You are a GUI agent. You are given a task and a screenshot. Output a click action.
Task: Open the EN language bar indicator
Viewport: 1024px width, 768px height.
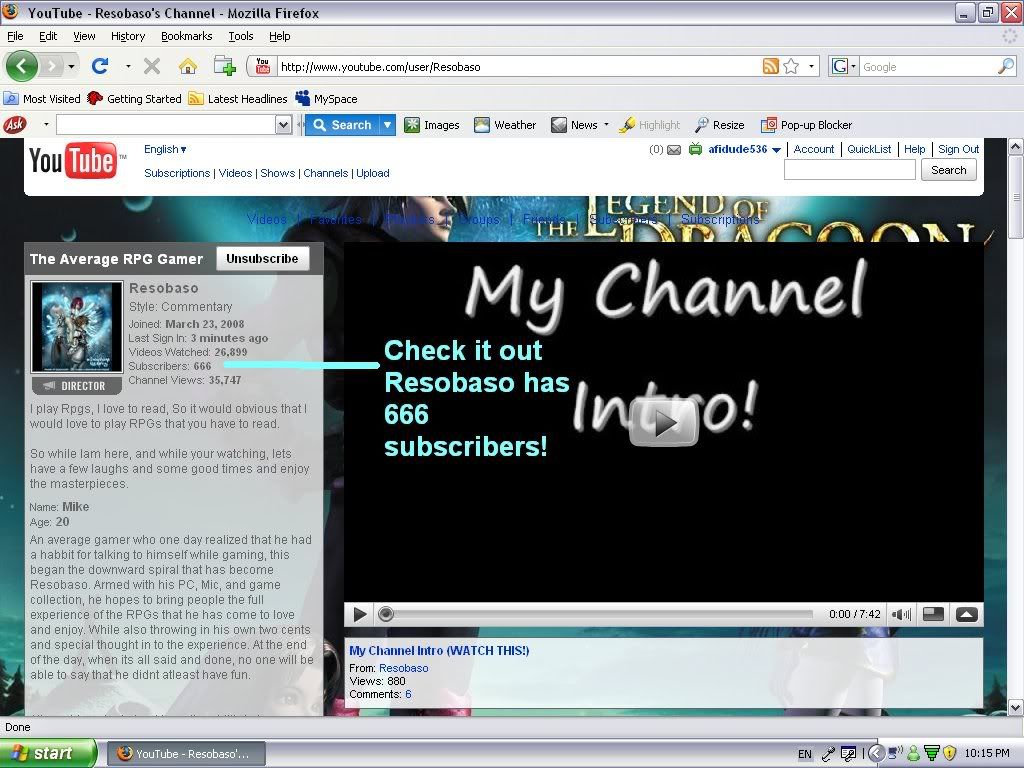805,754
